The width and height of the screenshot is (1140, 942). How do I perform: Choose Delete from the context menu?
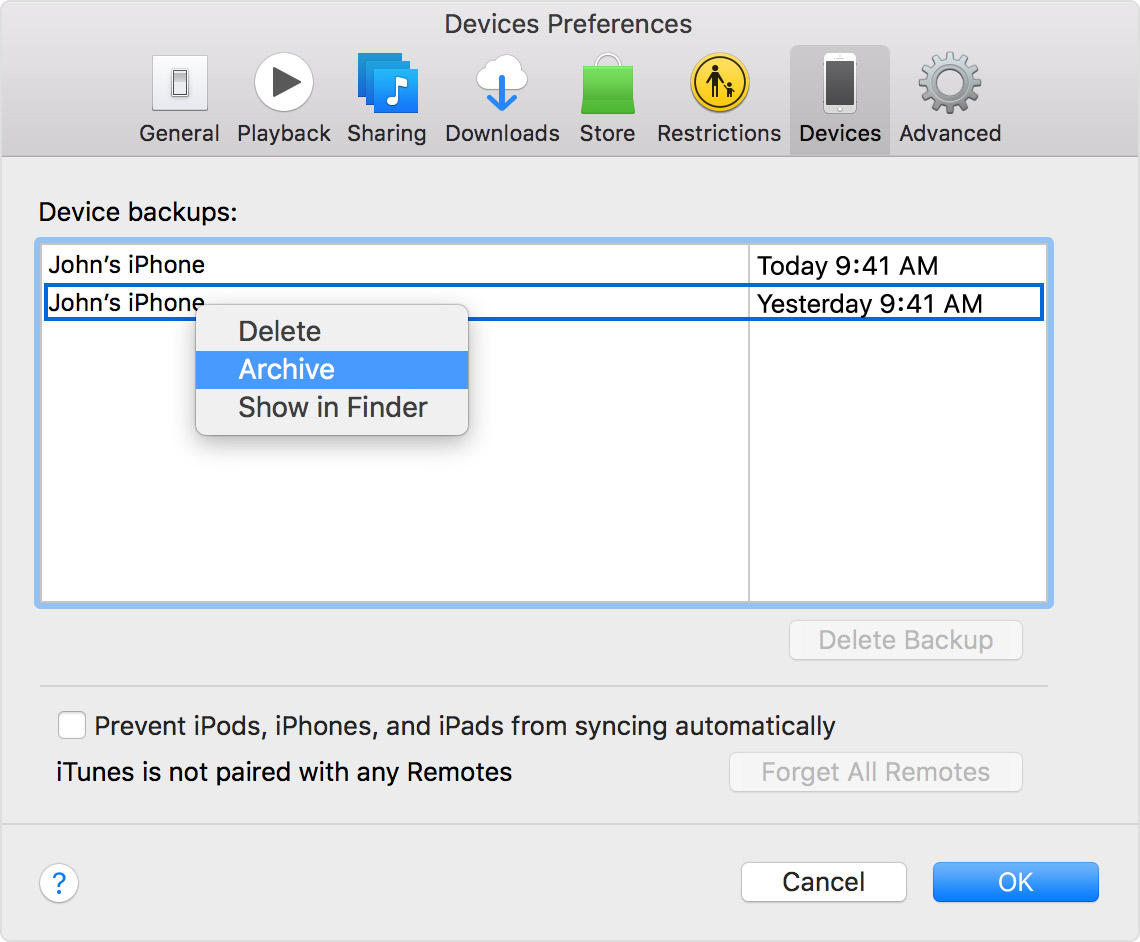coord(280,331)
